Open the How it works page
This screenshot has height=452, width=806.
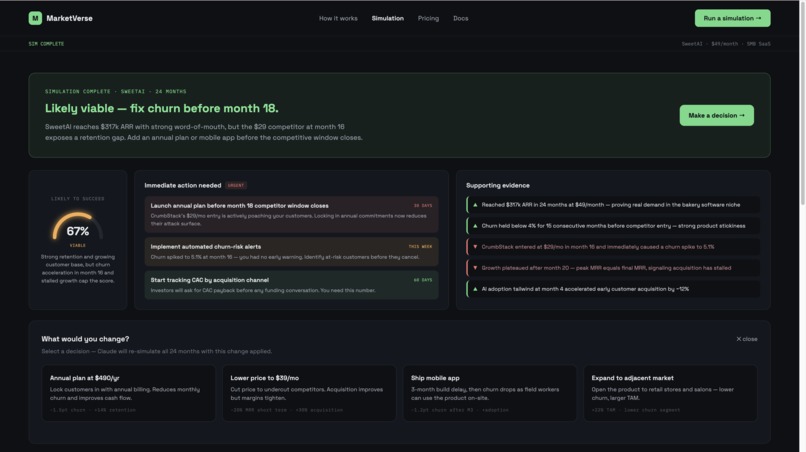pyautogui.click(x=338, y=19)
